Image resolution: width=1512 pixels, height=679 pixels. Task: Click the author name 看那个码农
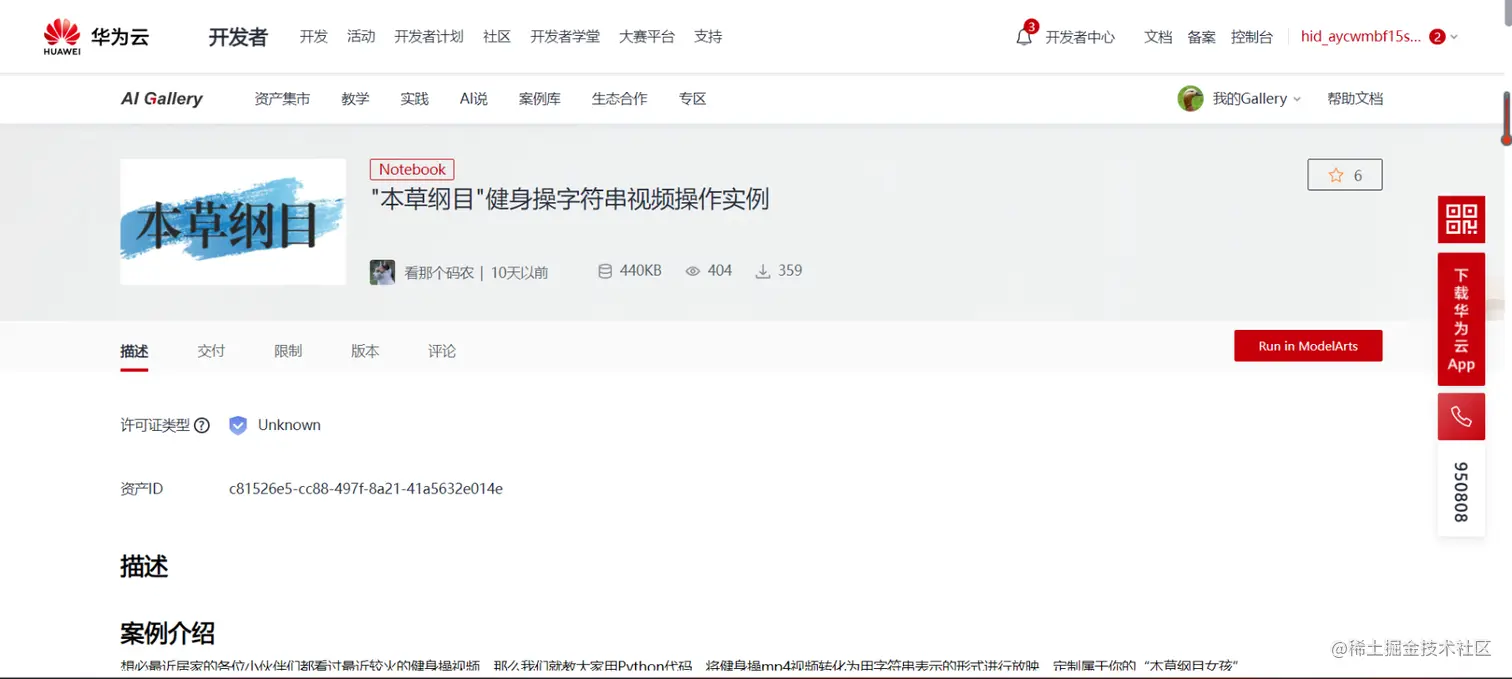tap(439, 272)
